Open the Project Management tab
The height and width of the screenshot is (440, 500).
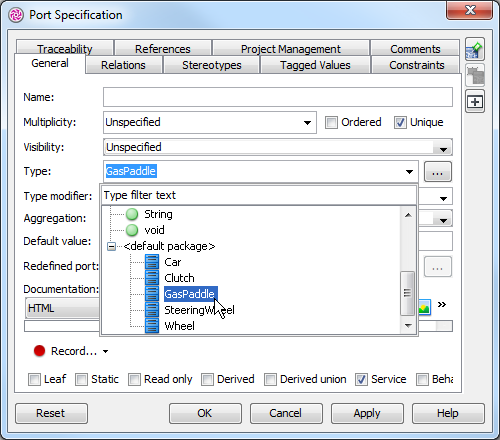(x=291, y=49)
